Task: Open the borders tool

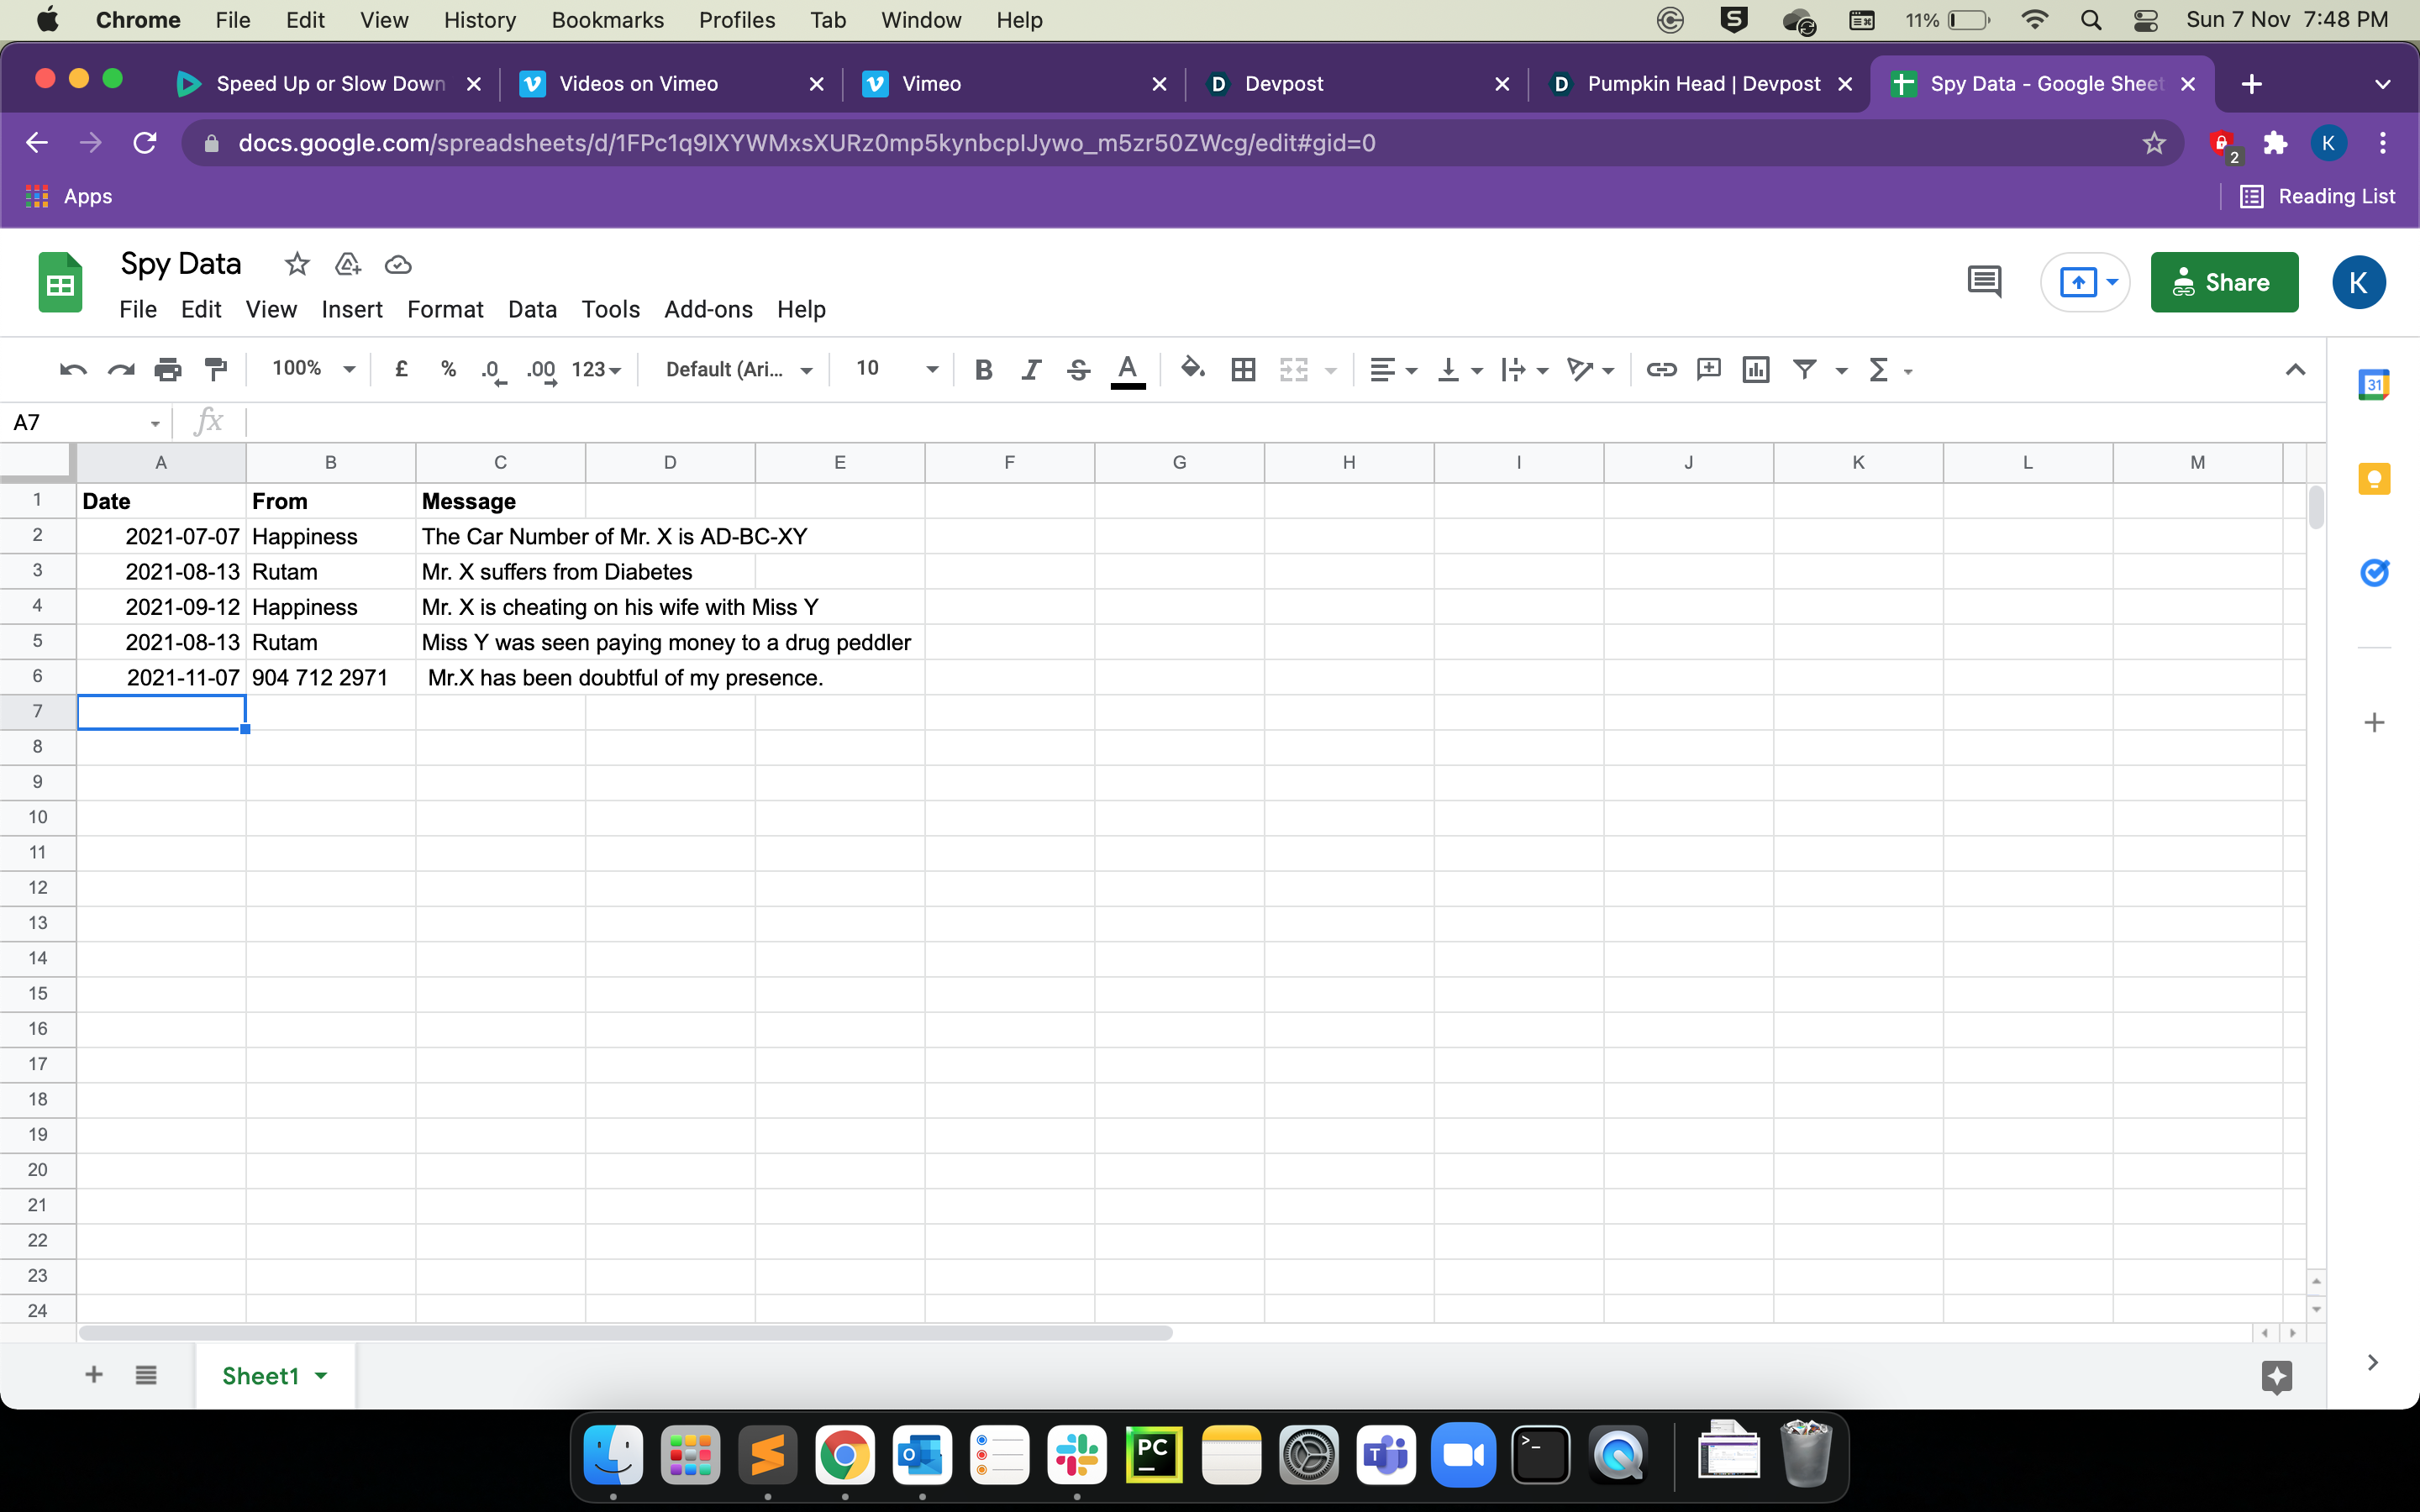Action: (1243, 370)
